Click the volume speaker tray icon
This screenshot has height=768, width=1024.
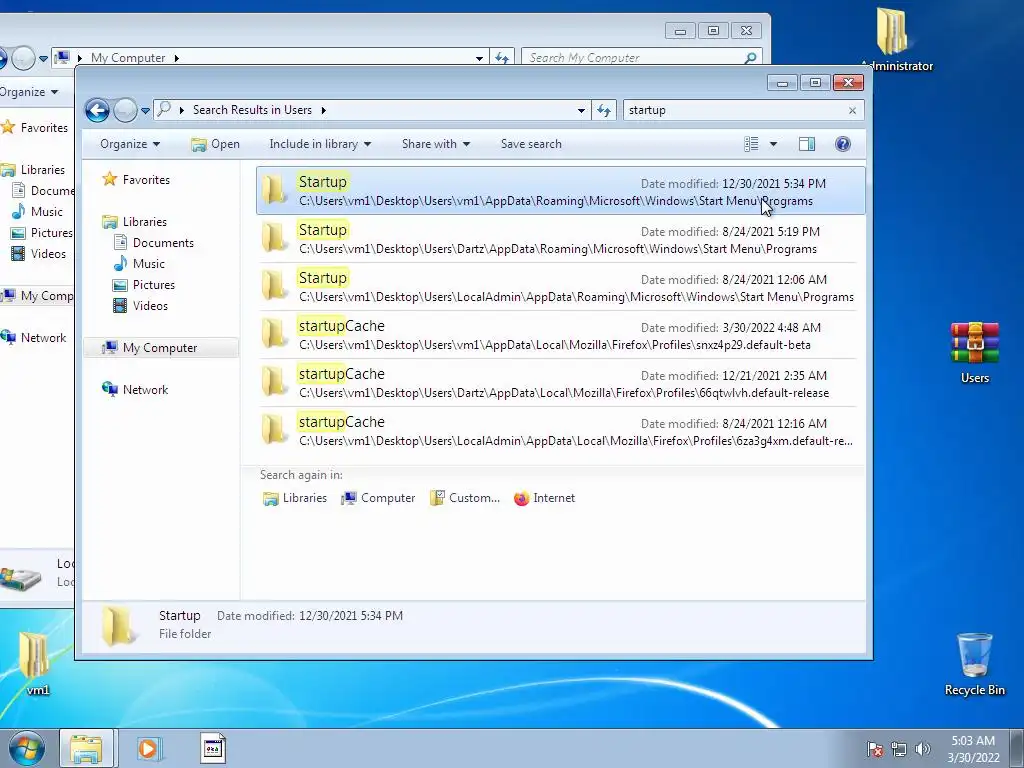click(923, 749)
